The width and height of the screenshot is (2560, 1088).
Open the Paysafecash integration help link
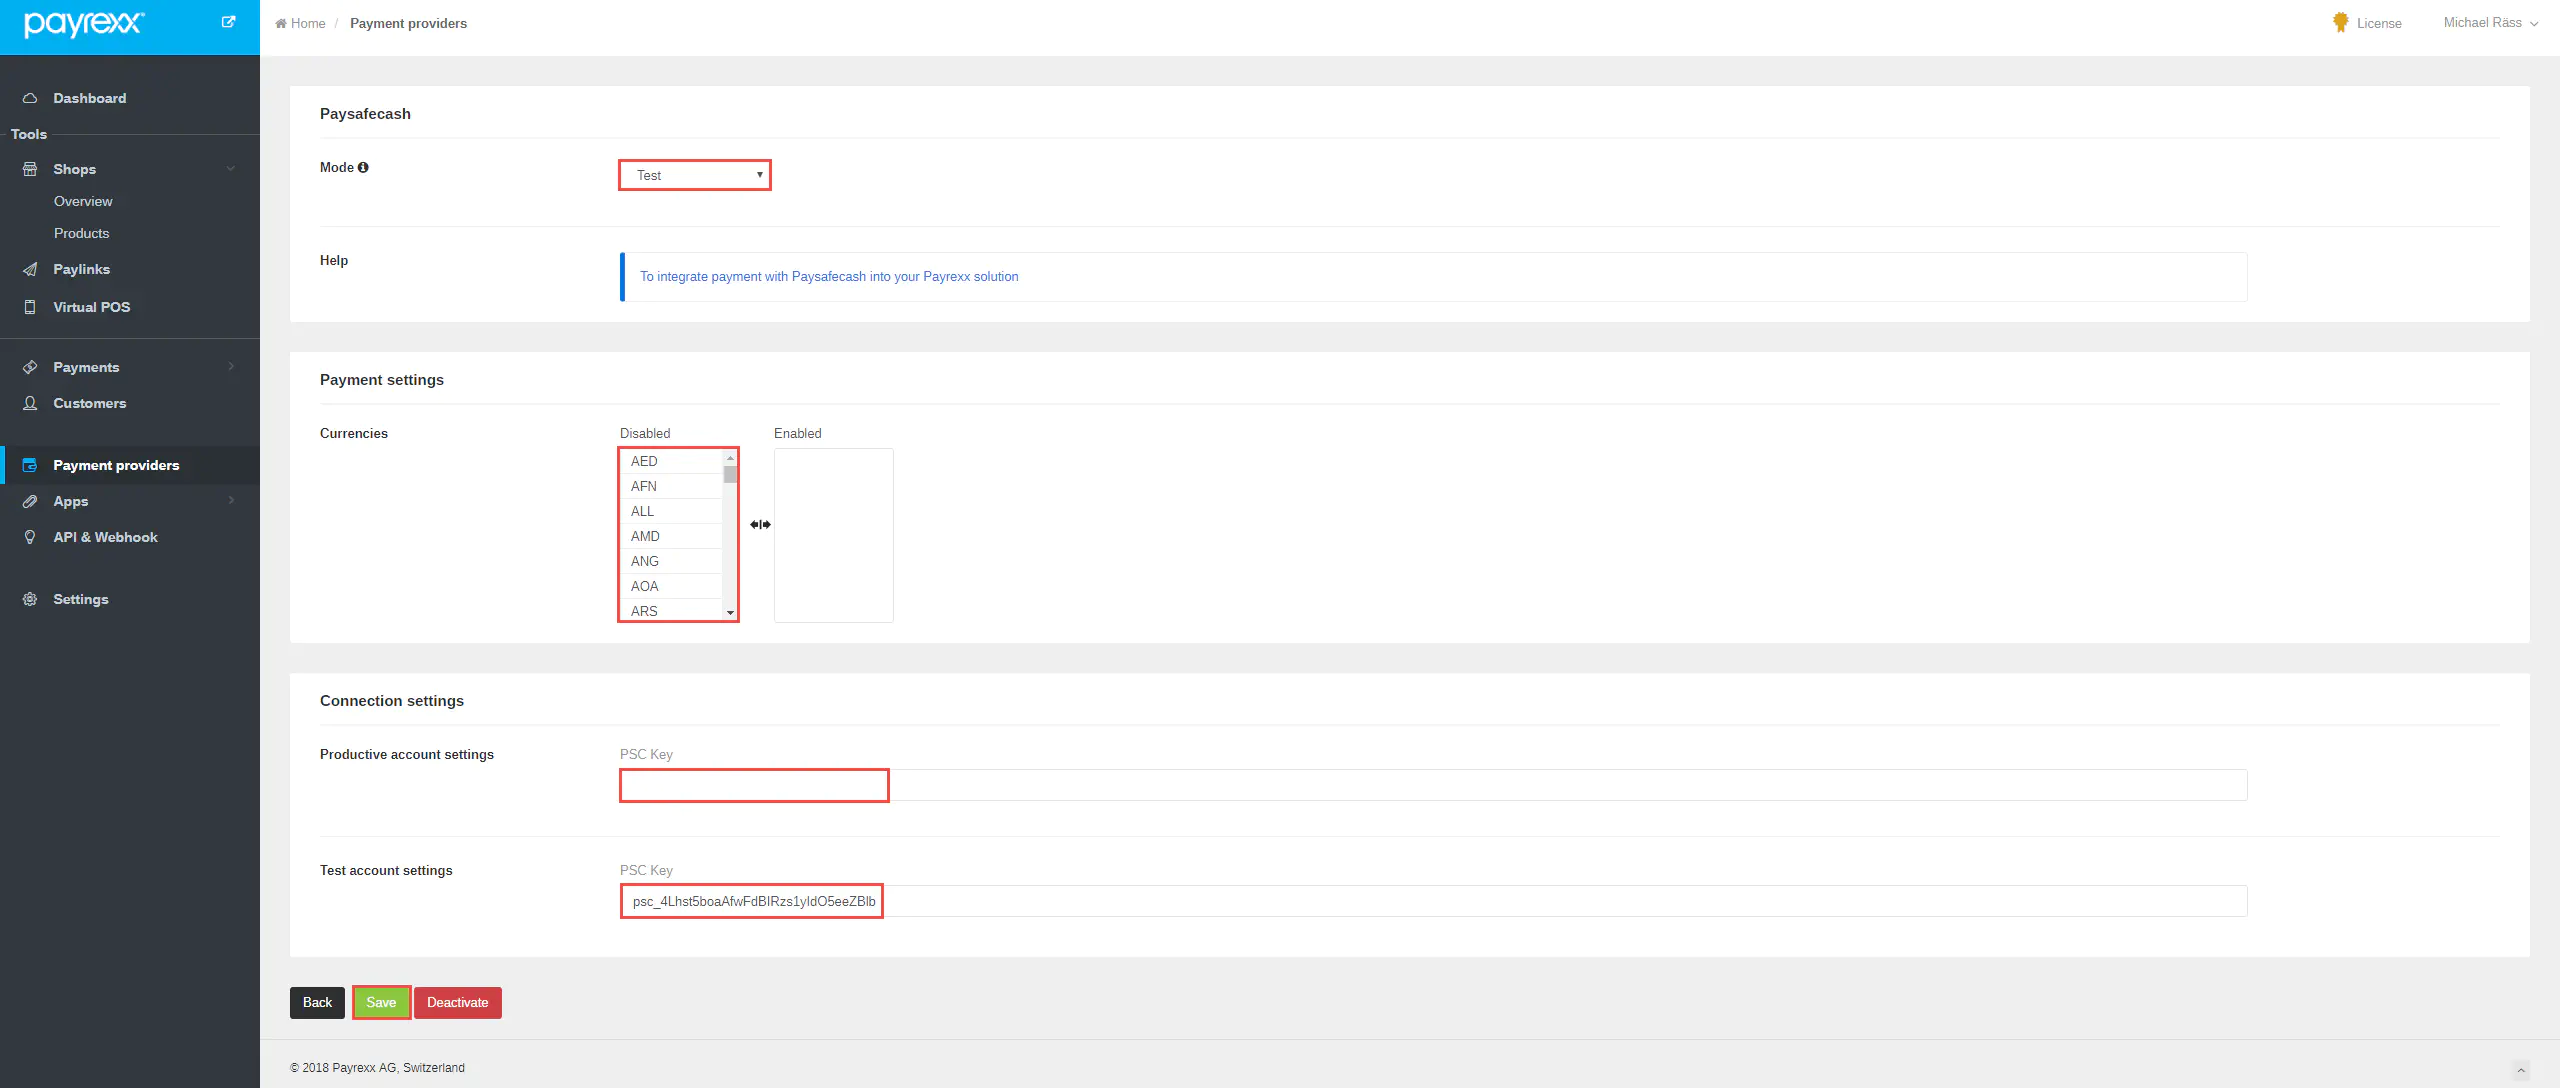point(829,277)
